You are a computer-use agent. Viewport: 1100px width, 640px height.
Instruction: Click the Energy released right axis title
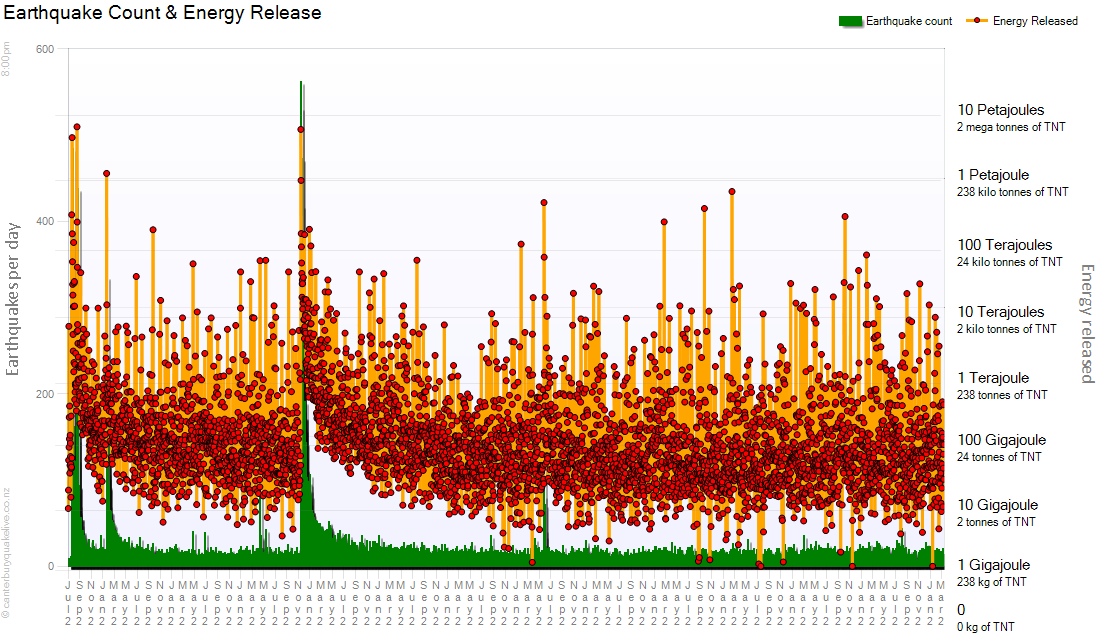point(1087,323)
